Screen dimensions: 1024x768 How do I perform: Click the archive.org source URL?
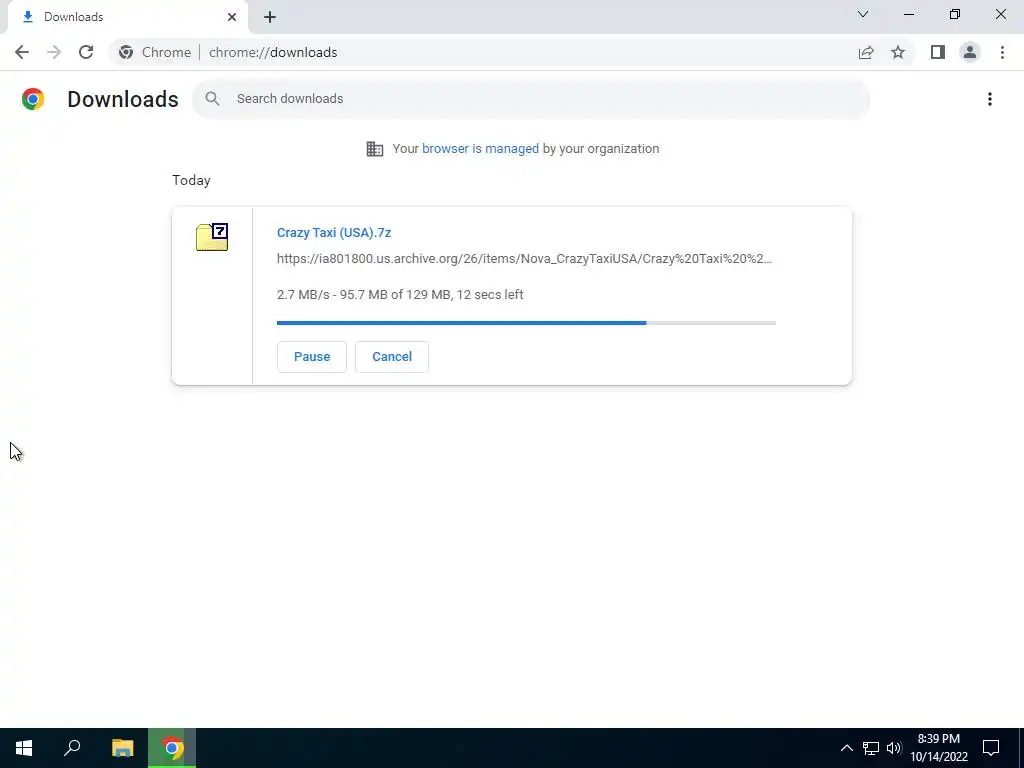[x=524, y=259]
